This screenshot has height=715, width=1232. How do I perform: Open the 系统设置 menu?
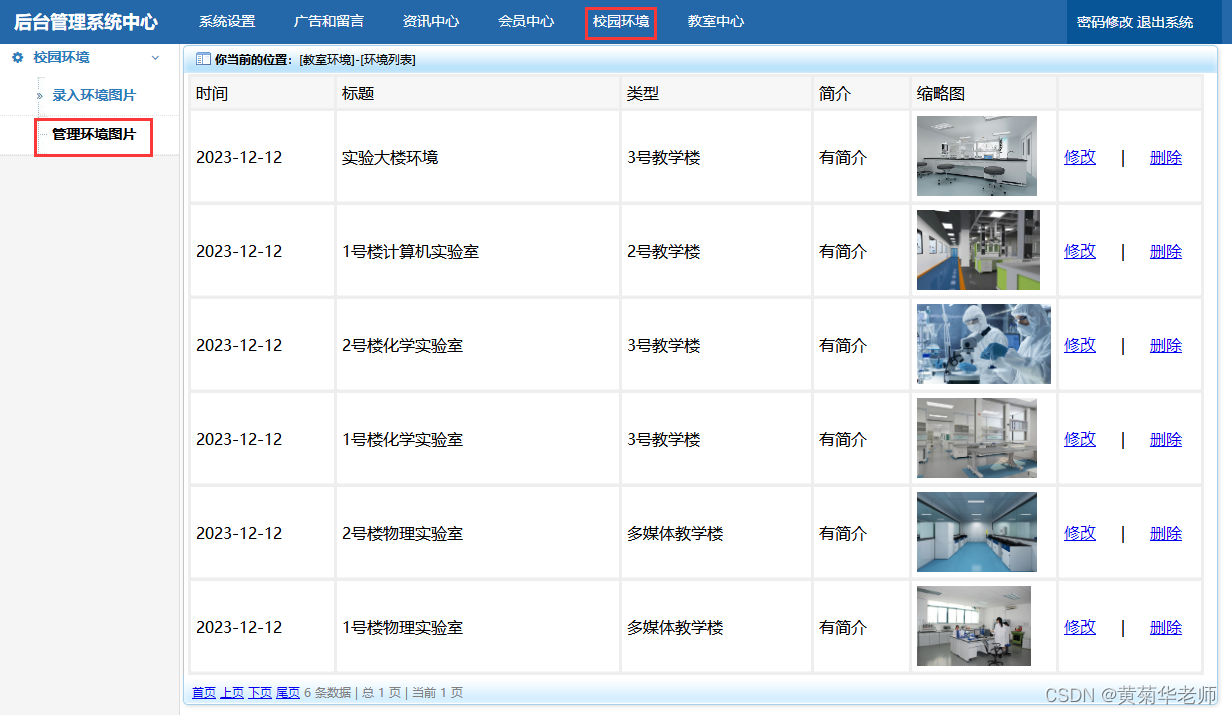click(225, 21)
